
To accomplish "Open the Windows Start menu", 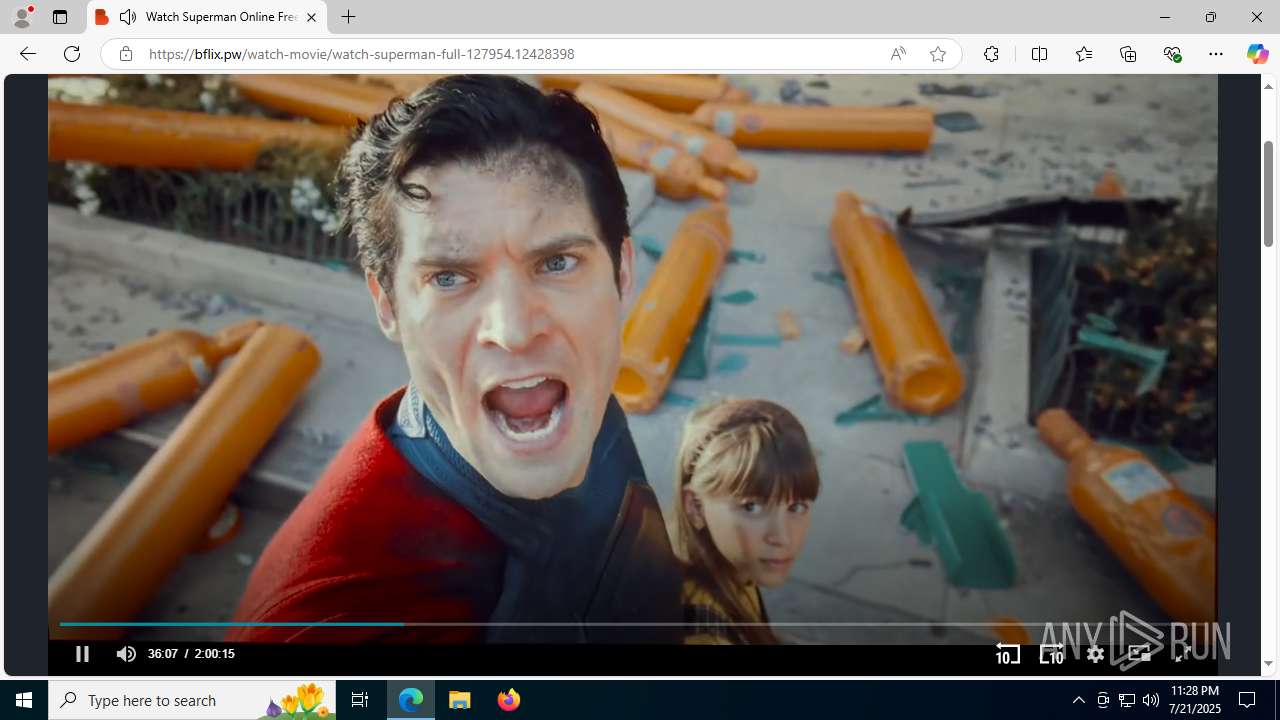I will 24,700.
